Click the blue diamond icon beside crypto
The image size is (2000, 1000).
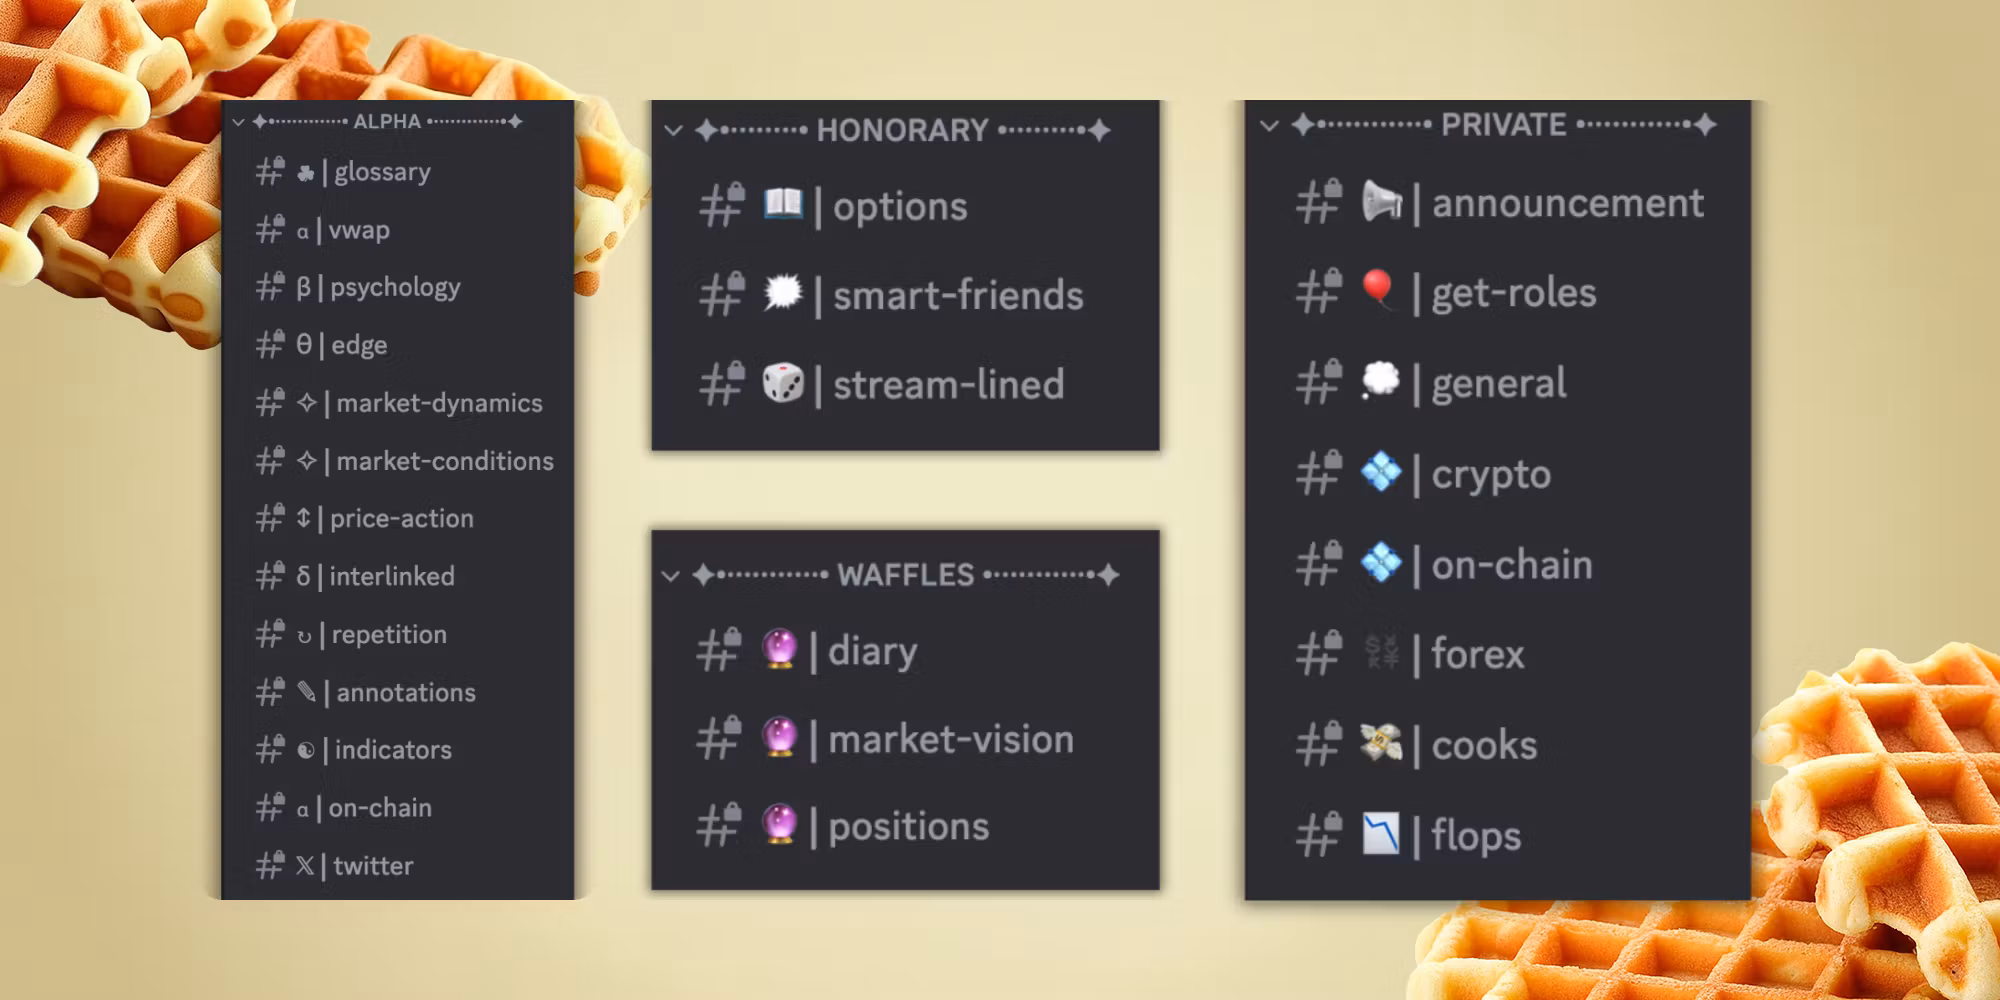[x=1381, y=472]
